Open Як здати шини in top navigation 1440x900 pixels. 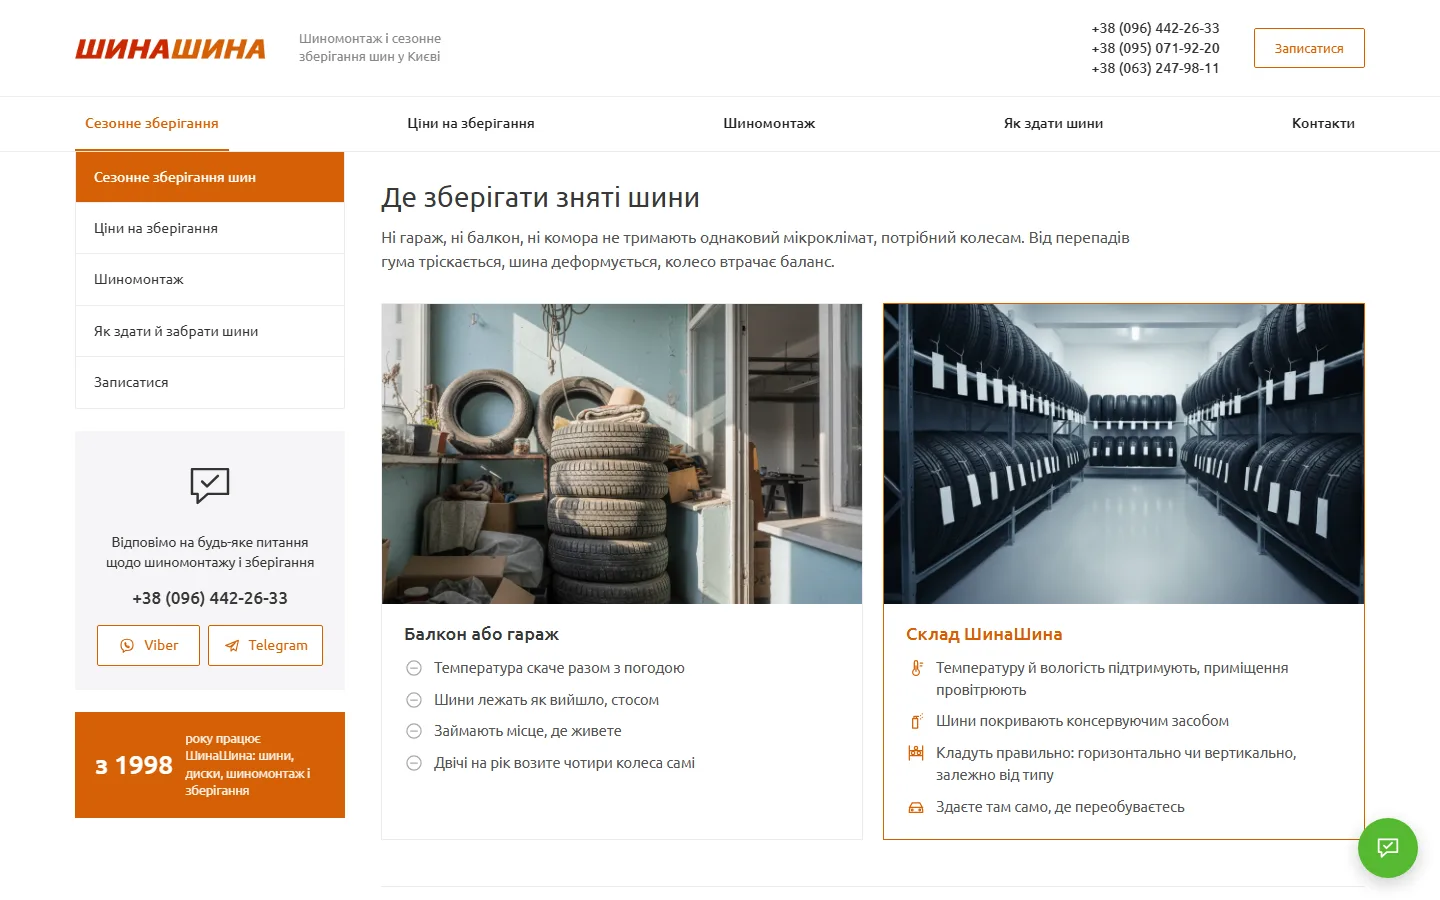(1053, 124)
